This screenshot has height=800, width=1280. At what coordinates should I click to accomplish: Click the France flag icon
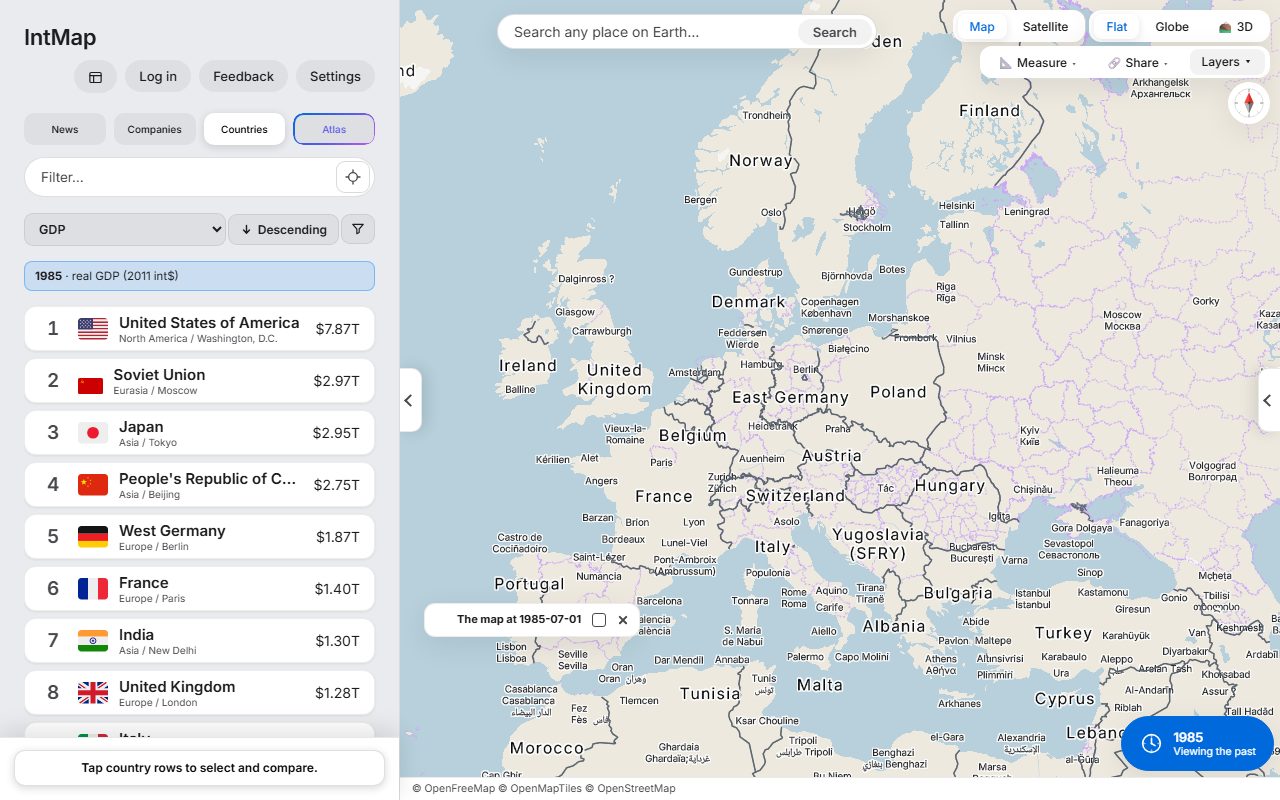(x=93, y=589)
